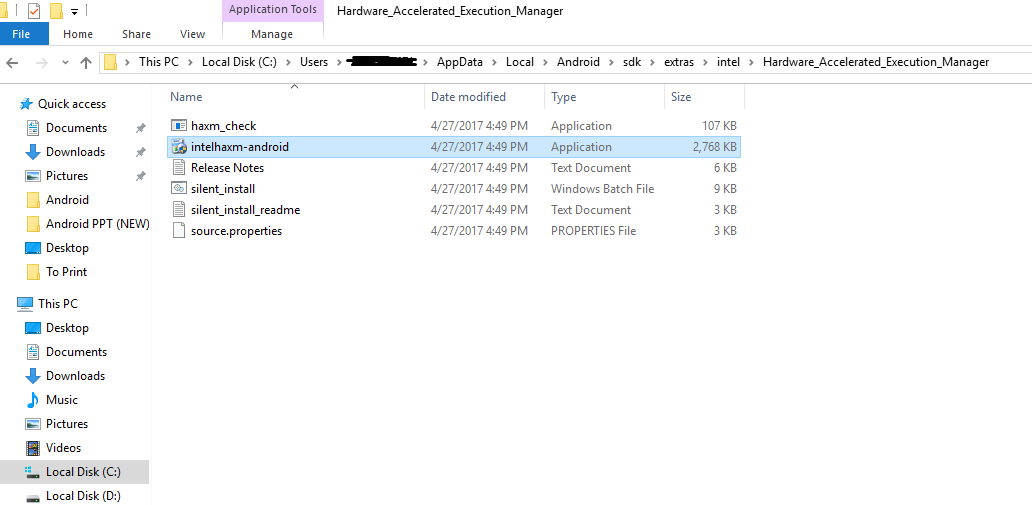Click the Application Tools contextual tab
The image size is (1032, 505).
click(272, 10)
